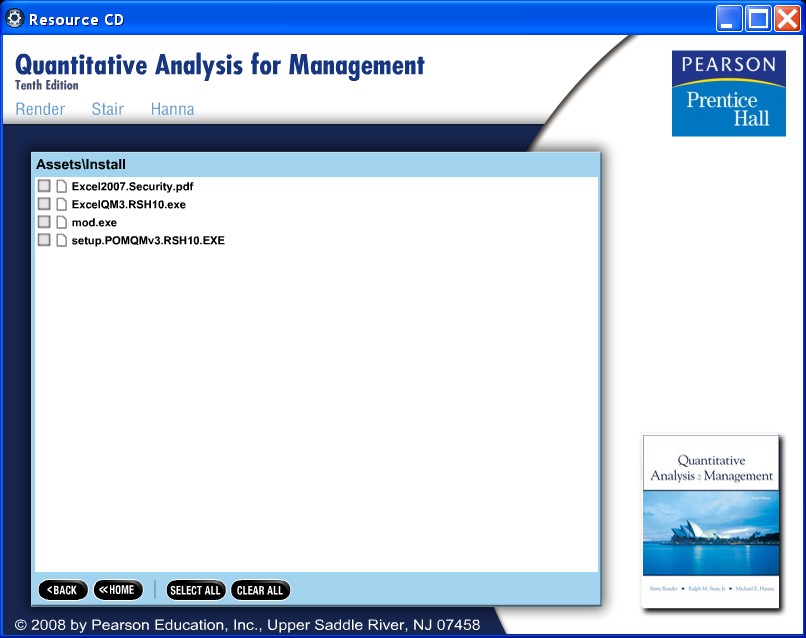Select the mod.exe file name
The height and width of the screenshot is (638, 806).
tap(94, 223)
